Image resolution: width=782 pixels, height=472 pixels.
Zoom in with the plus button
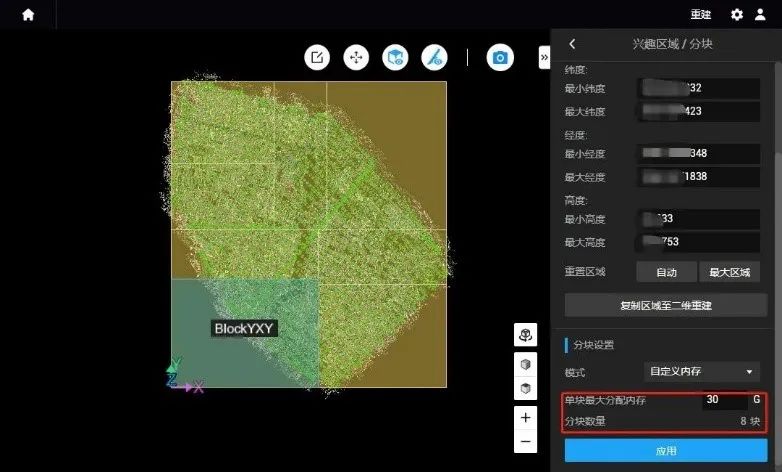pyautogui.click(x=526, y=417)
